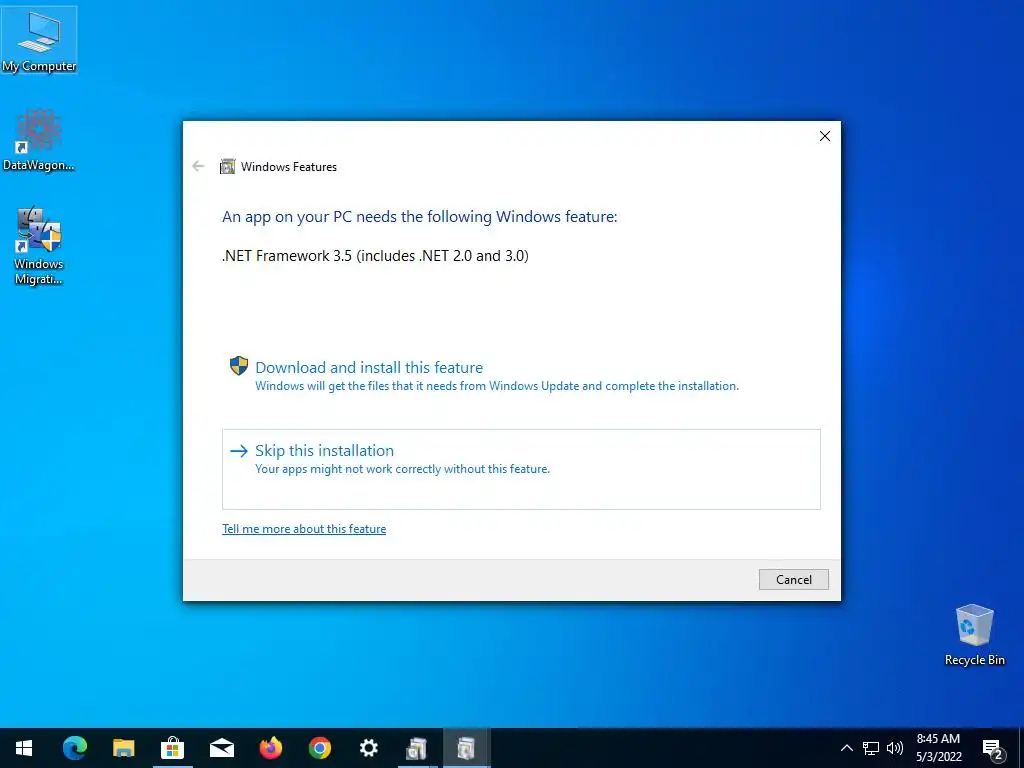Go back using the dialog back arrow

pyautogui.click(x=199, y=167)
